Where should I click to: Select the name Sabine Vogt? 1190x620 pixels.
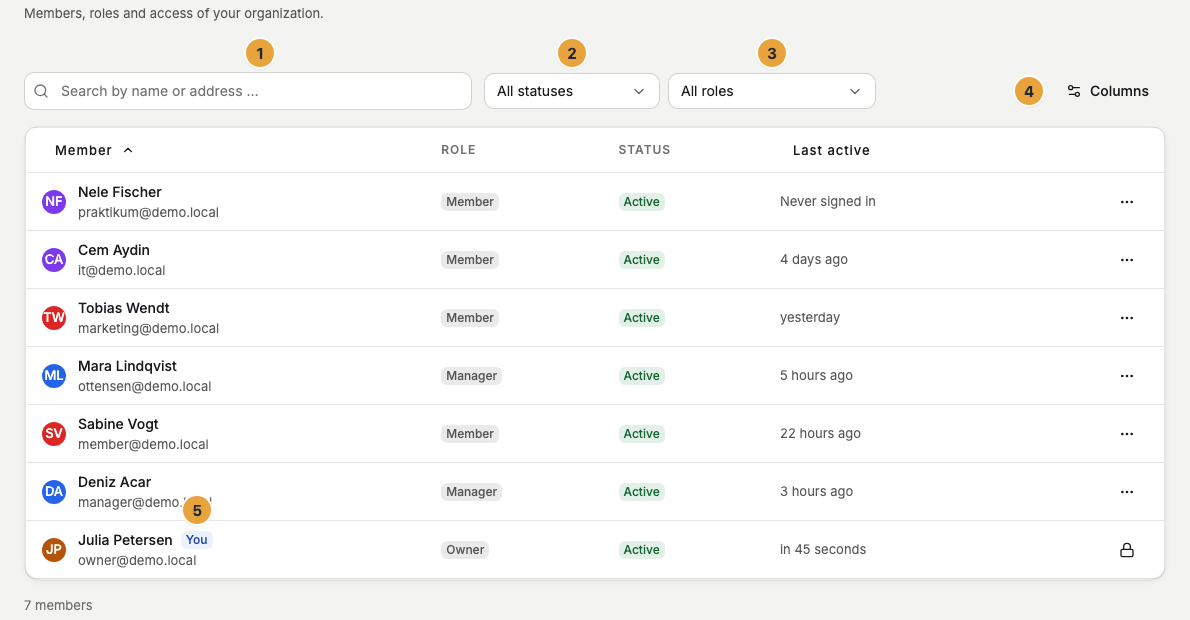(x=118, y=424)
